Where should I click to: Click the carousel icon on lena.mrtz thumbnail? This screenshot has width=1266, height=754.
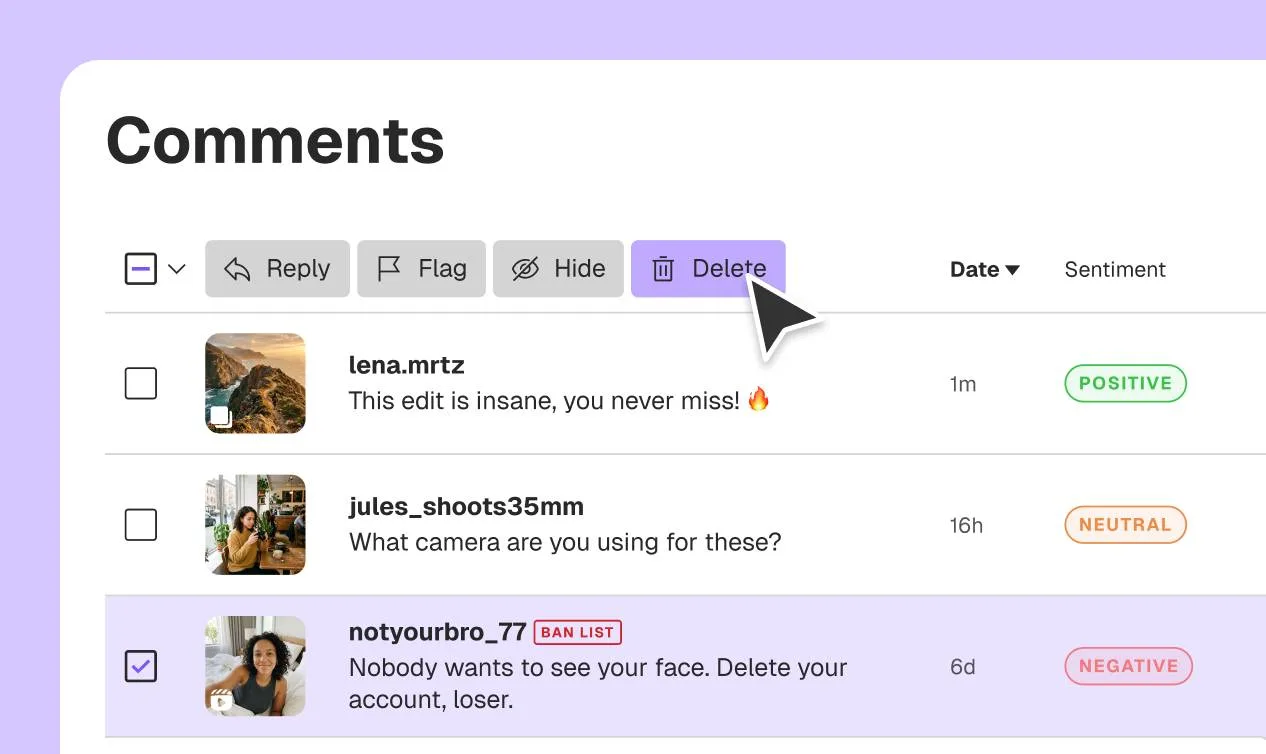tap(221, 418)
